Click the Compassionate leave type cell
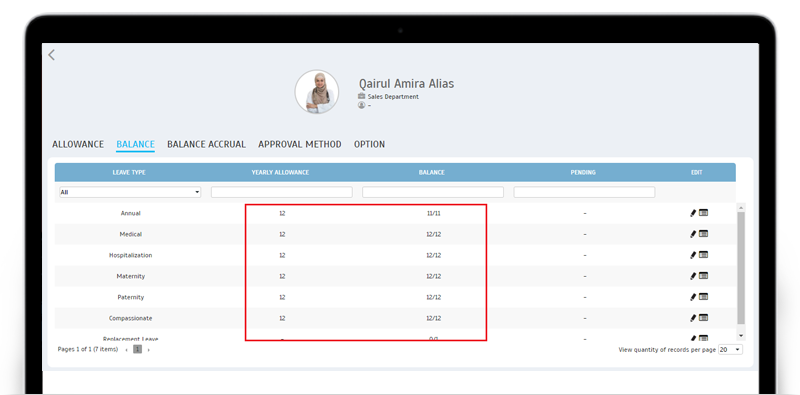 click(131, 318)
